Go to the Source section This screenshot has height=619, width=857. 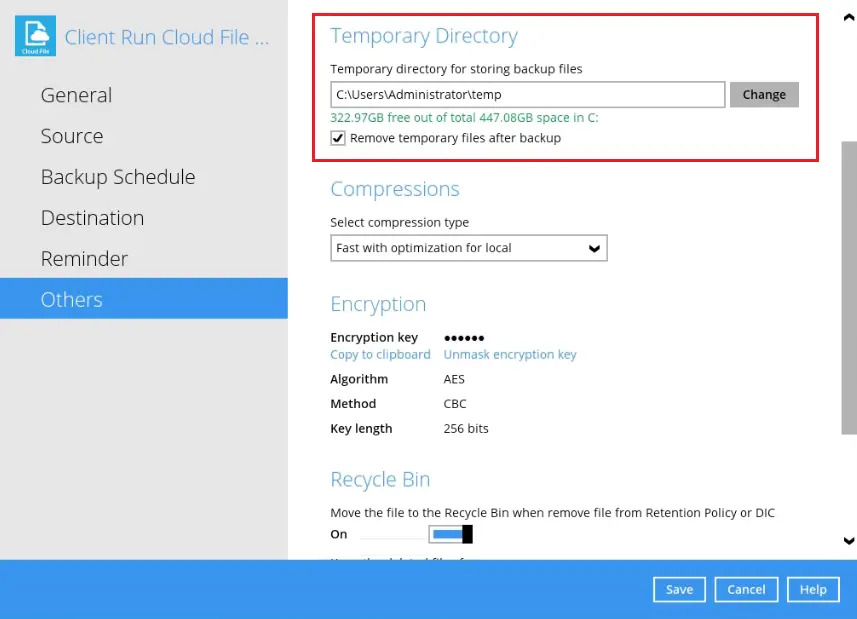click(x=71, y=136)
